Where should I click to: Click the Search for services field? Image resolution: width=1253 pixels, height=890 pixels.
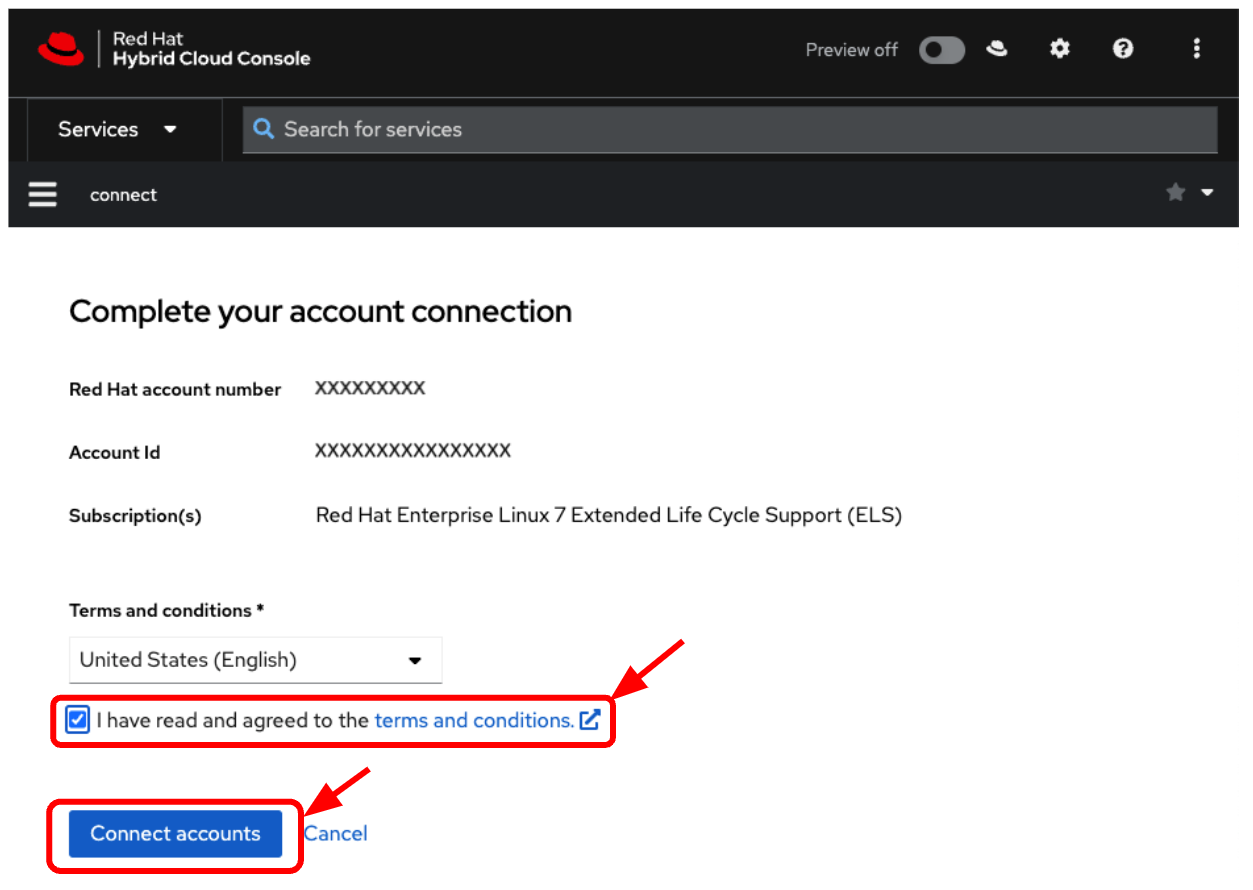(730, 129)
